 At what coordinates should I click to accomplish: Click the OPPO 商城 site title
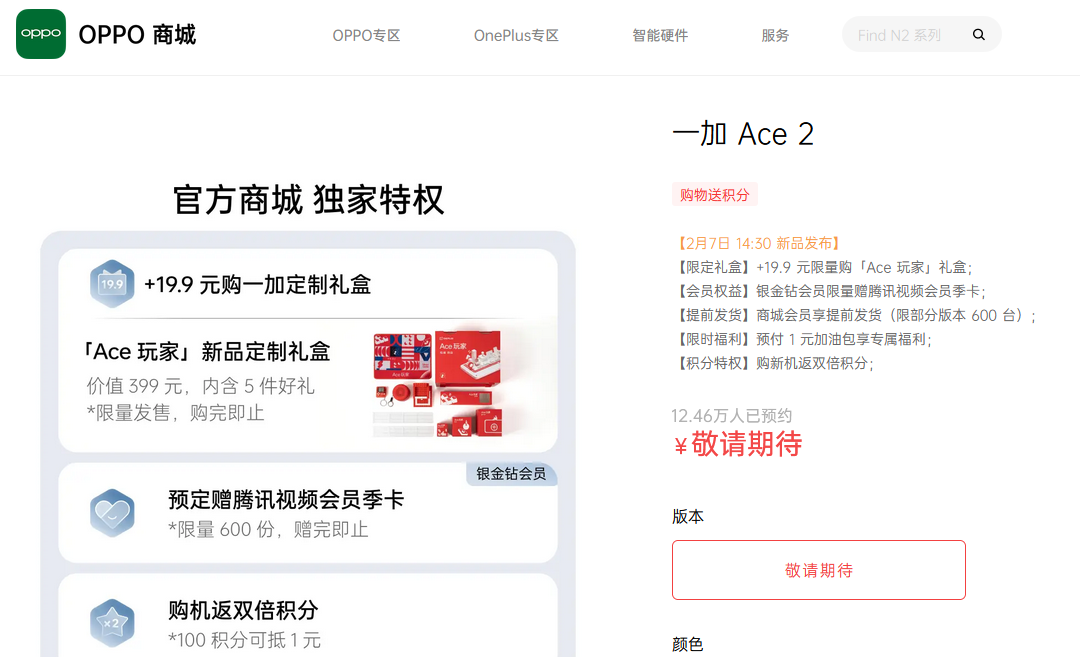(138, 34)
